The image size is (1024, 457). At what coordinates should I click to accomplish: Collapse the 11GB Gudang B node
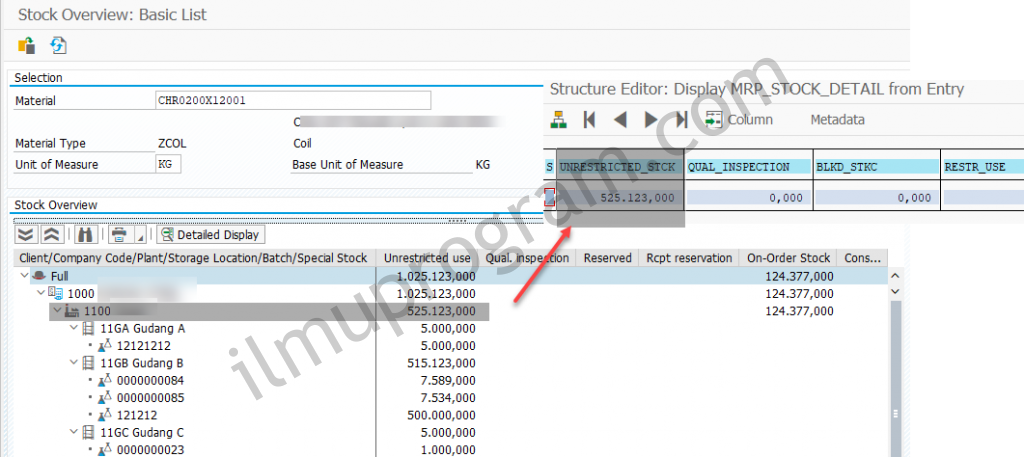tap(72, 362)
